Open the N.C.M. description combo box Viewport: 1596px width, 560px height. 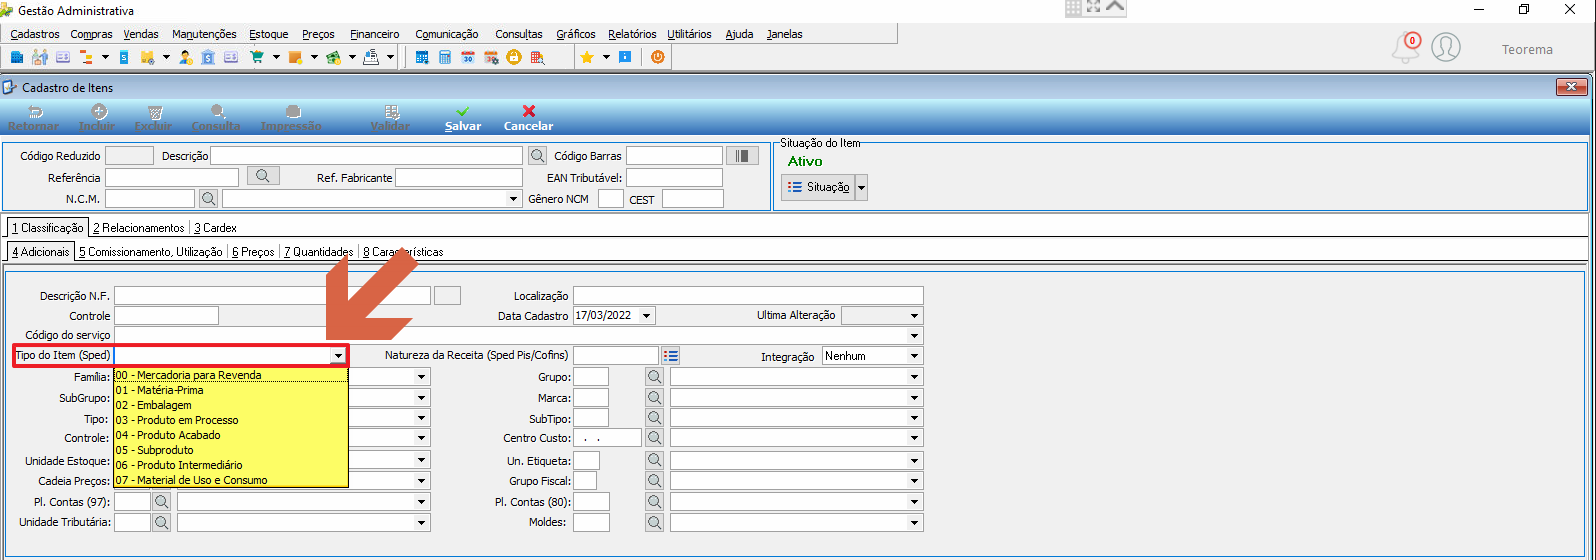[372, 198]
